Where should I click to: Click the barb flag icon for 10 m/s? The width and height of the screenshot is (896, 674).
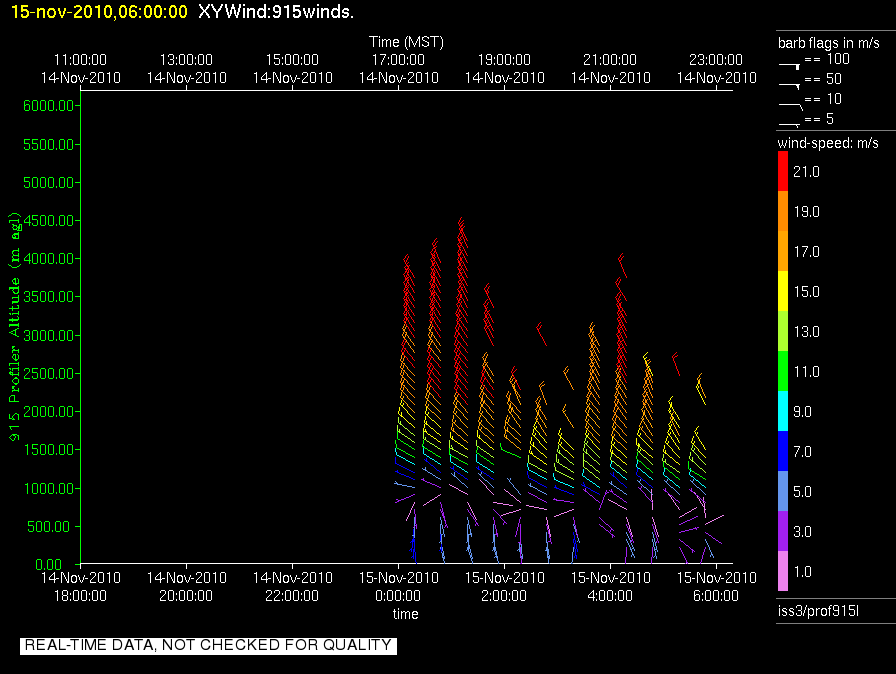(x=790, y=106)
